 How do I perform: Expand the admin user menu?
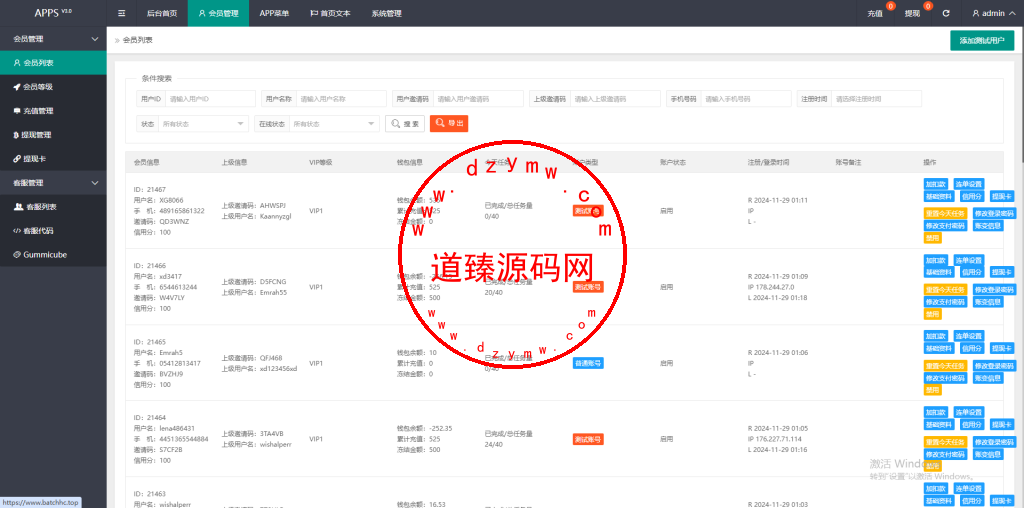(x=993, y=13)
